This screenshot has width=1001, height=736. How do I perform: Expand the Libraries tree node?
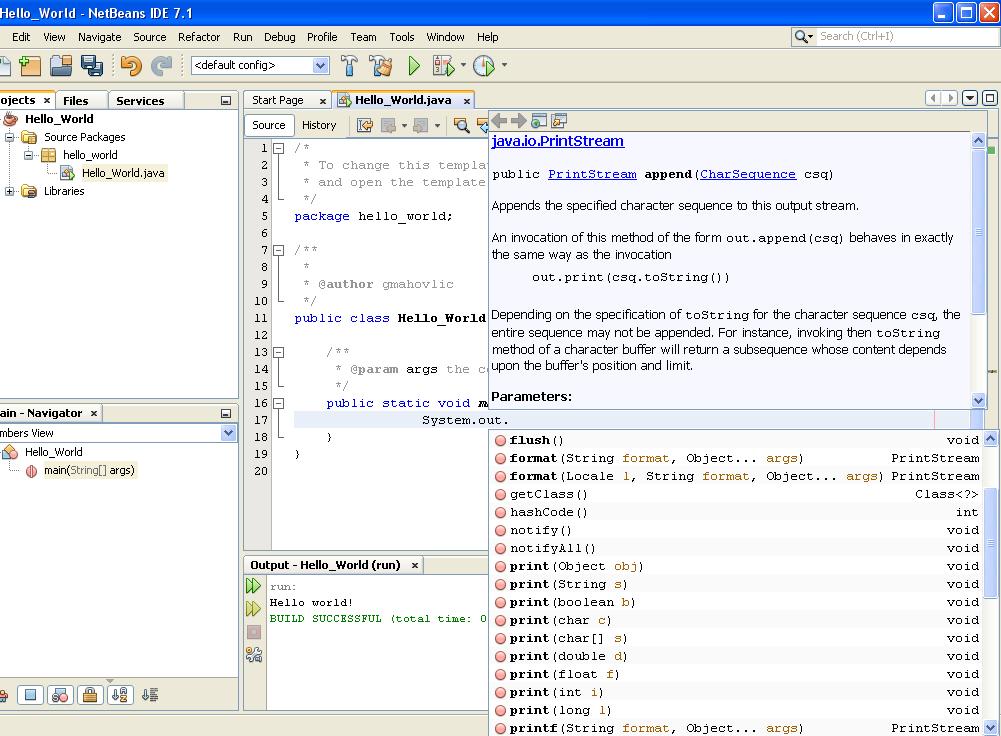[x=10, y=191]
